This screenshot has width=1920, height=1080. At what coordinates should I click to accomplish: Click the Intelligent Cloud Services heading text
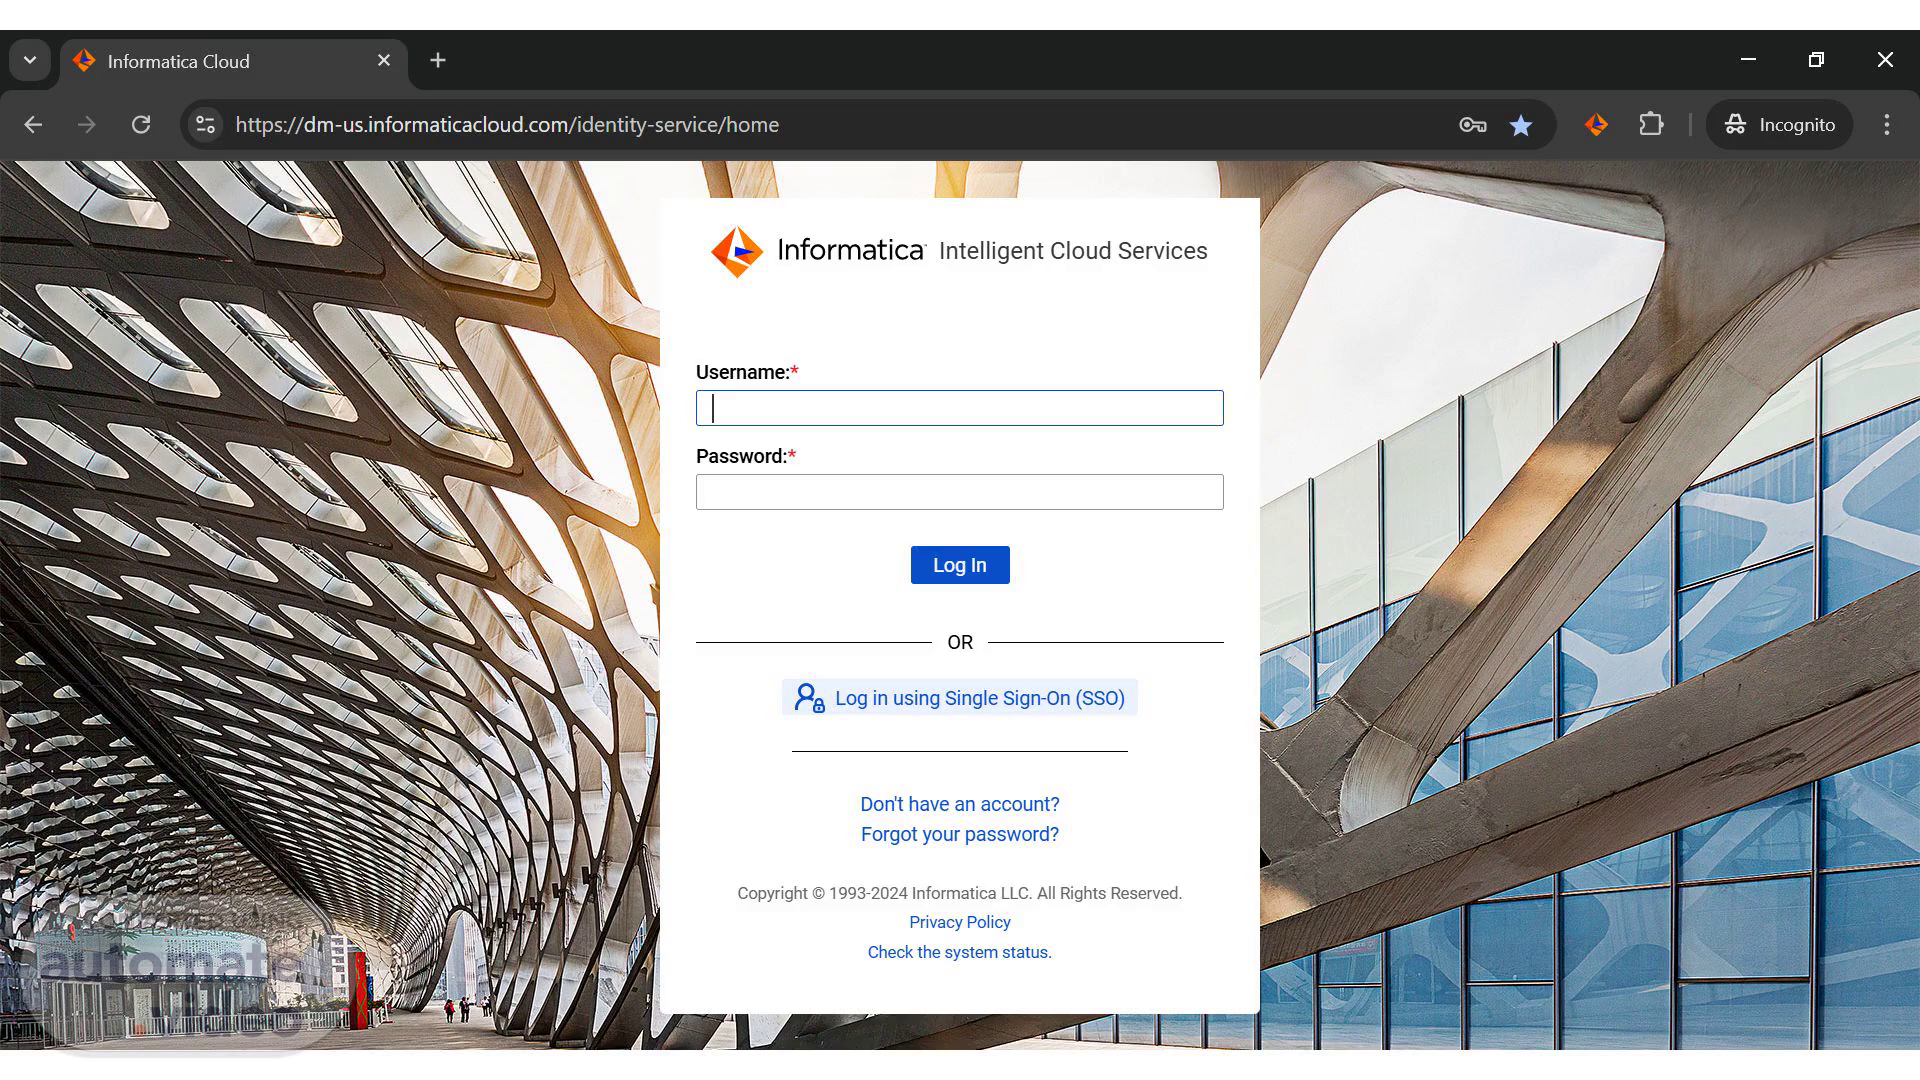1073,251
